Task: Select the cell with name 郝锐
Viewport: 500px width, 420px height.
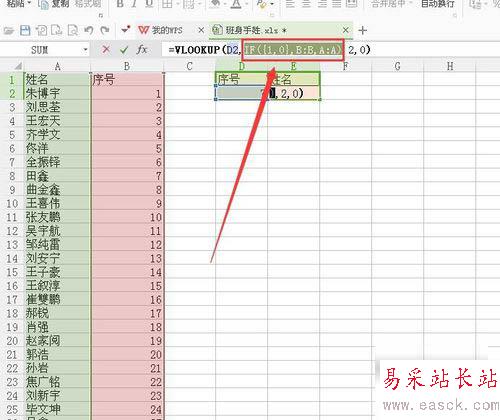Action: [57, 313]
